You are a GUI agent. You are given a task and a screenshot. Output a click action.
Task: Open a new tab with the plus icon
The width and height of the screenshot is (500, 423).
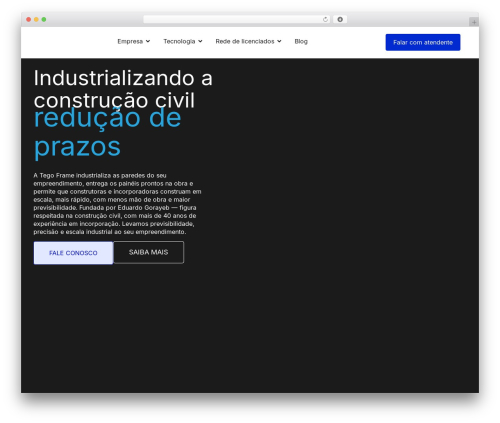[x=474, y=22]
